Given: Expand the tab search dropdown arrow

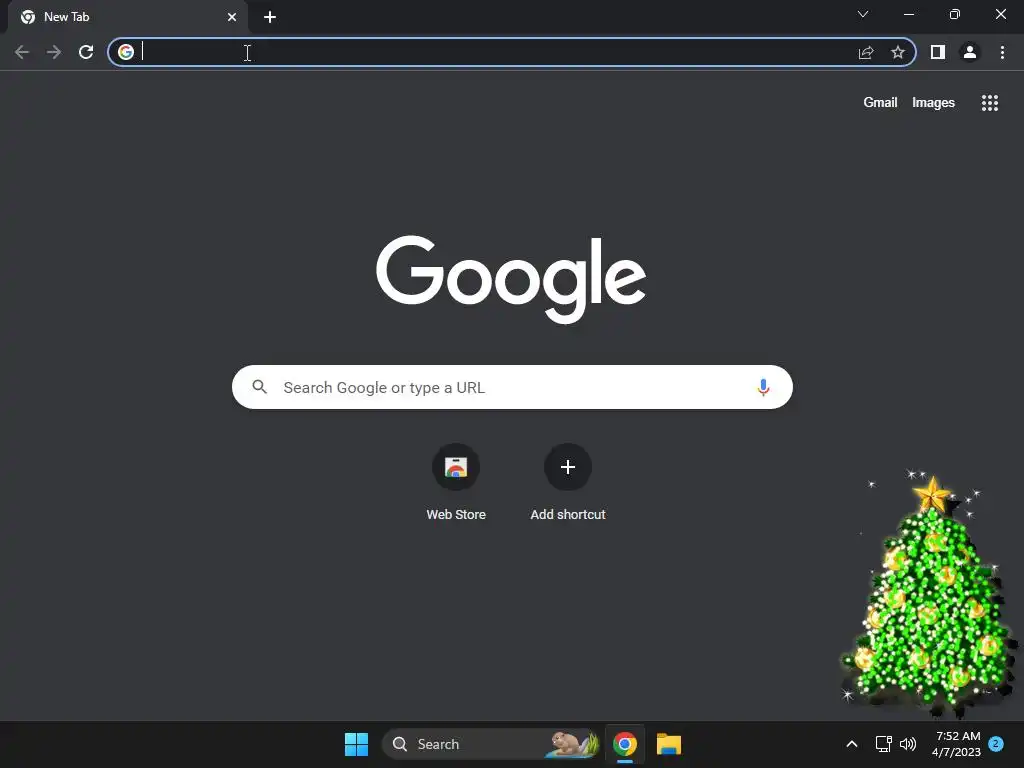Looking at the screenshot, I should pyautogui.click(x=863, y=14).
